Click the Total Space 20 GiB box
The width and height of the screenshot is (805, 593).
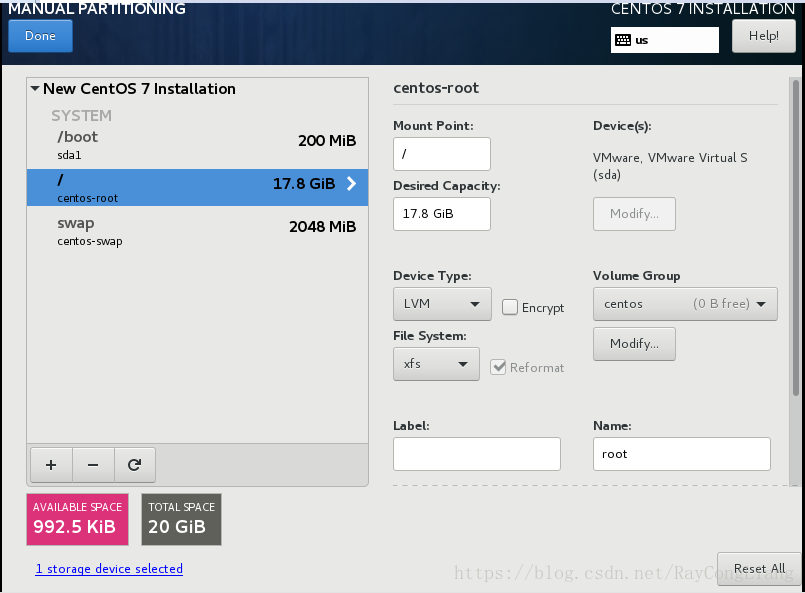click(x=181, y=519)
